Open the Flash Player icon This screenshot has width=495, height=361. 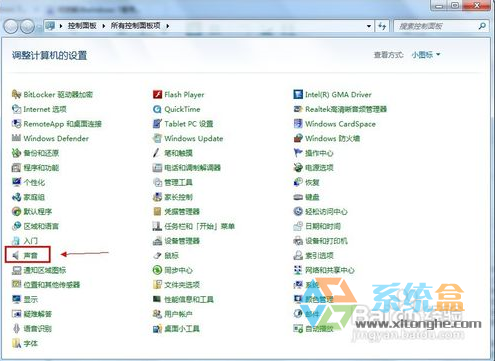click(157, 94)
